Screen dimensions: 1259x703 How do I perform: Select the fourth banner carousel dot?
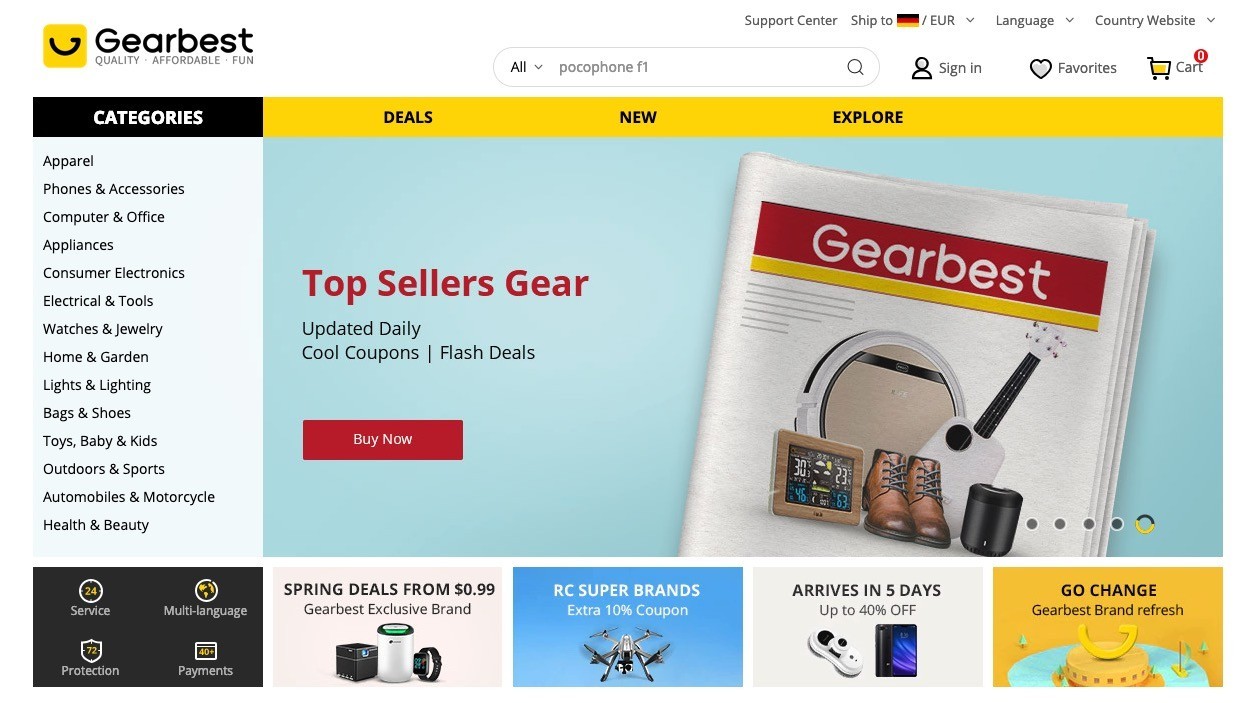point(1117,524)
